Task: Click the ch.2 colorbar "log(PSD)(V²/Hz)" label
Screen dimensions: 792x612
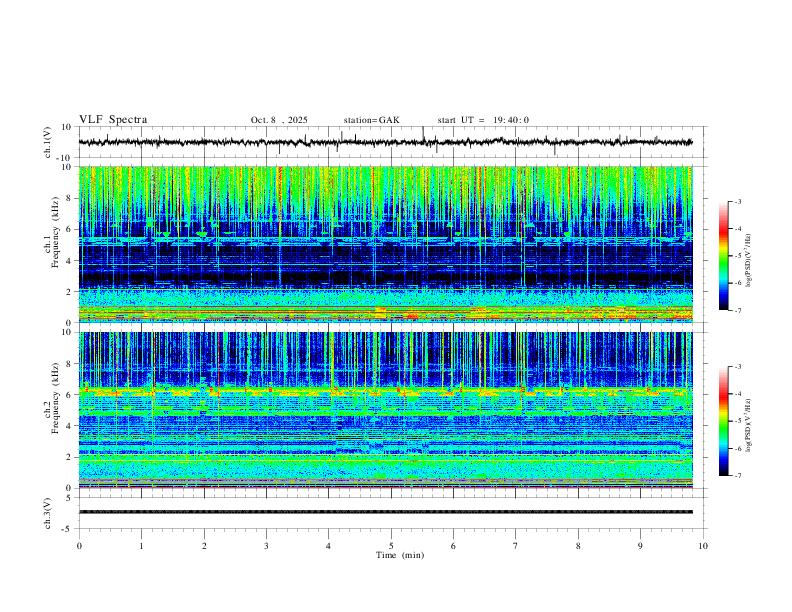Action: pos(749,426)
